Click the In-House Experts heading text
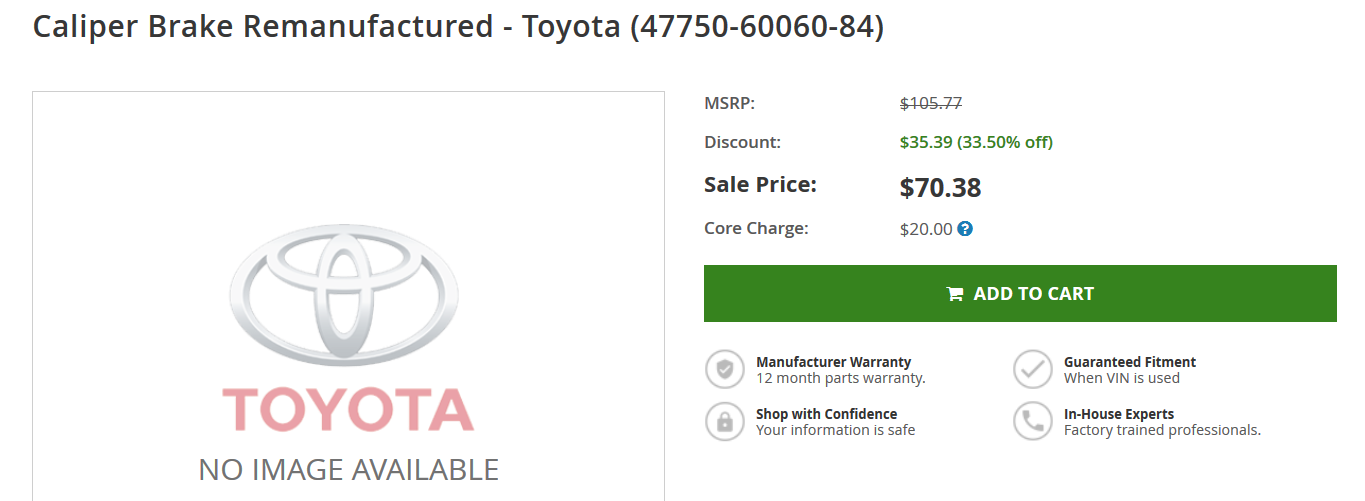 point(1119,414)
